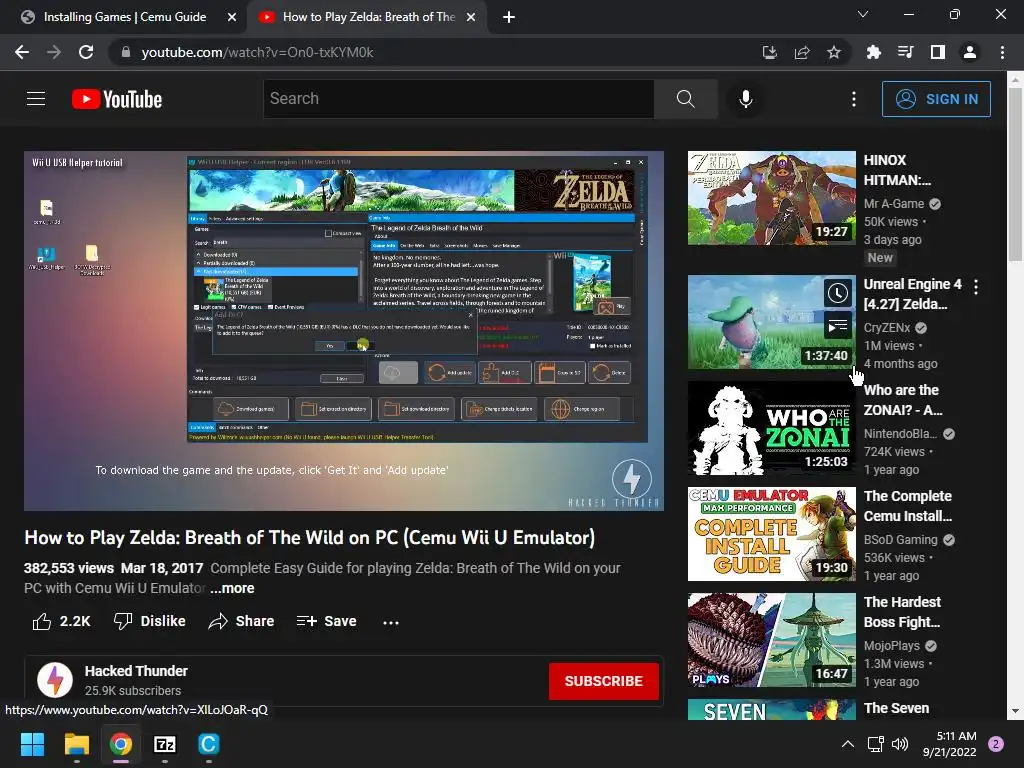
Task: Click the address bar URL
Action: coord(257,52)
